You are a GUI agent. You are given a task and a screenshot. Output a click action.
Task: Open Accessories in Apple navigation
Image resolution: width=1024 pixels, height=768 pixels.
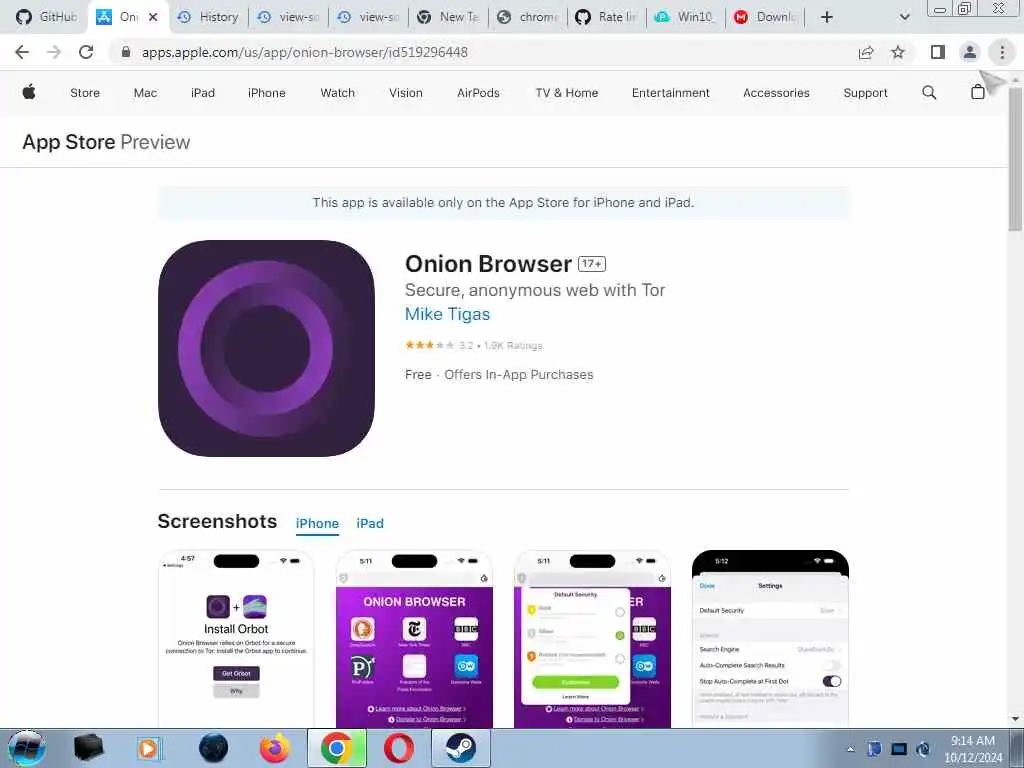coord(776,93)
